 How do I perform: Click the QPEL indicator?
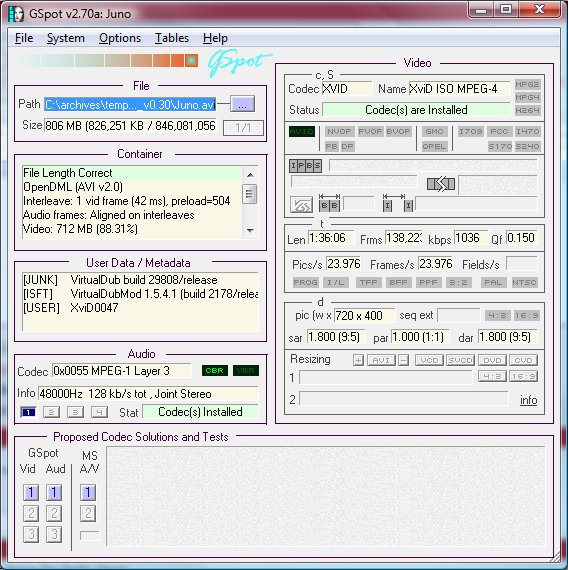434,146
